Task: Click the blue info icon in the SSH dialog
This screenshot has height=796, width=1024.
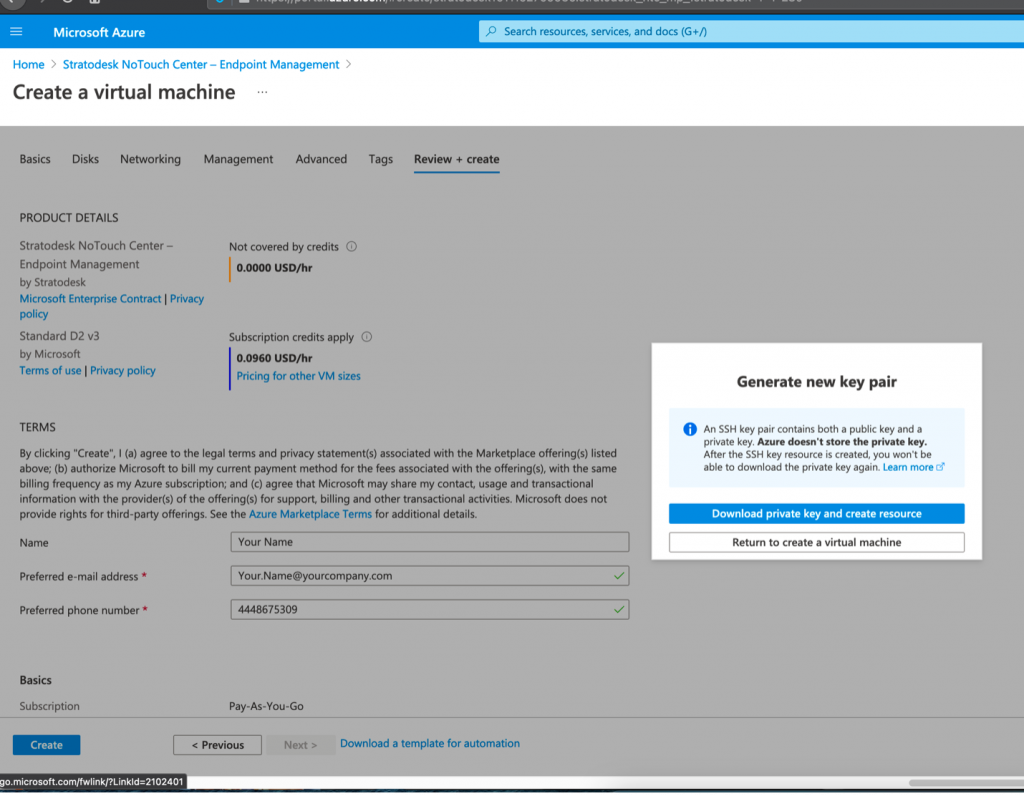Action: 689,429
